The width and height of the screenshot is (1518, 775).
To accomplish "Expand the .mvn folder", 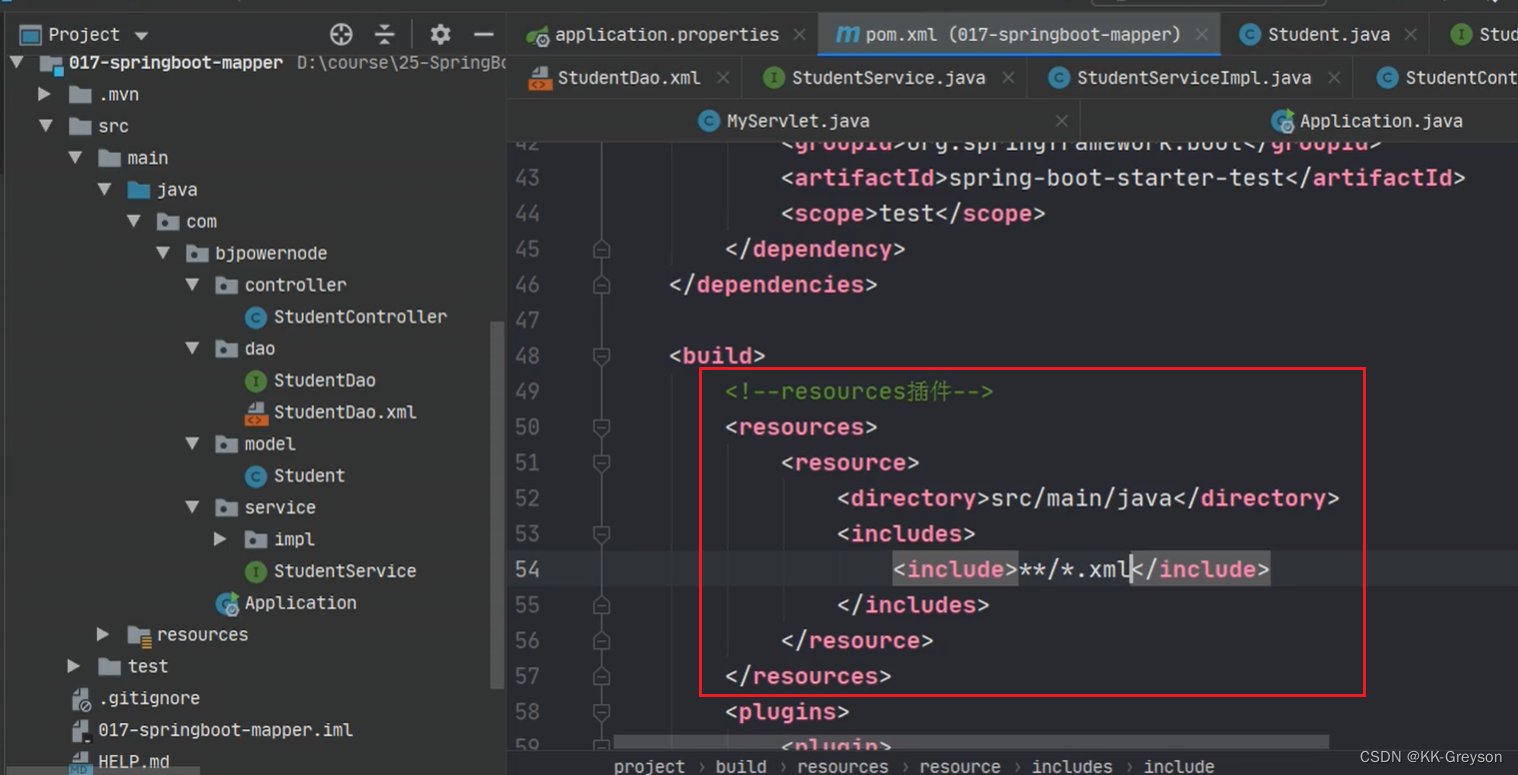I will pos(44,94).
